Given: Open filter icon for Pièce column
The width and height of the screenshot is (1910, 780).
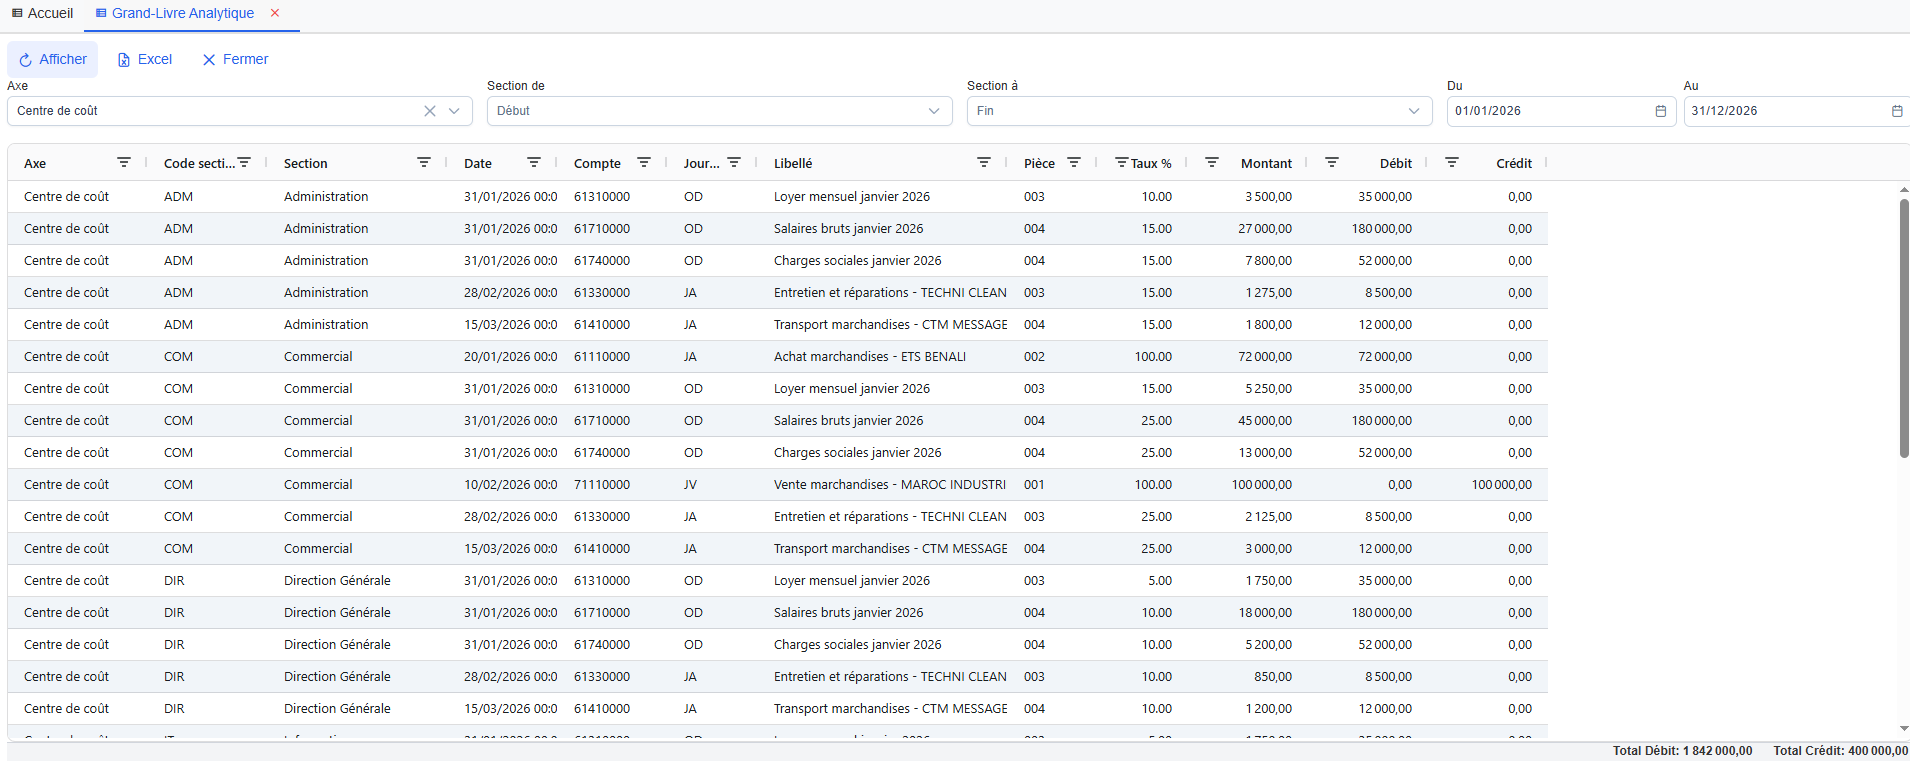Looking at the screenshot, I should point(1074,162).
